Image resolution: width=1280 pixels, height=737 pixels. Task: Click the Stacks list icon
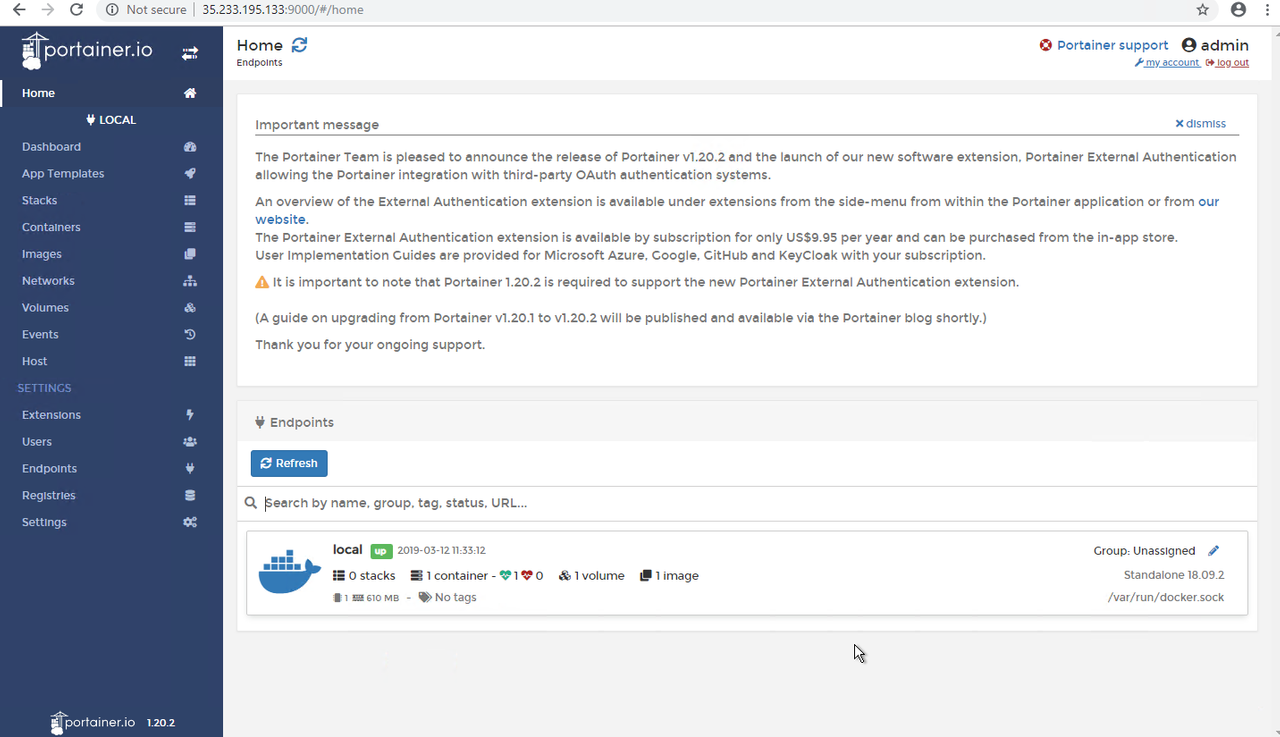pos(190,201)
